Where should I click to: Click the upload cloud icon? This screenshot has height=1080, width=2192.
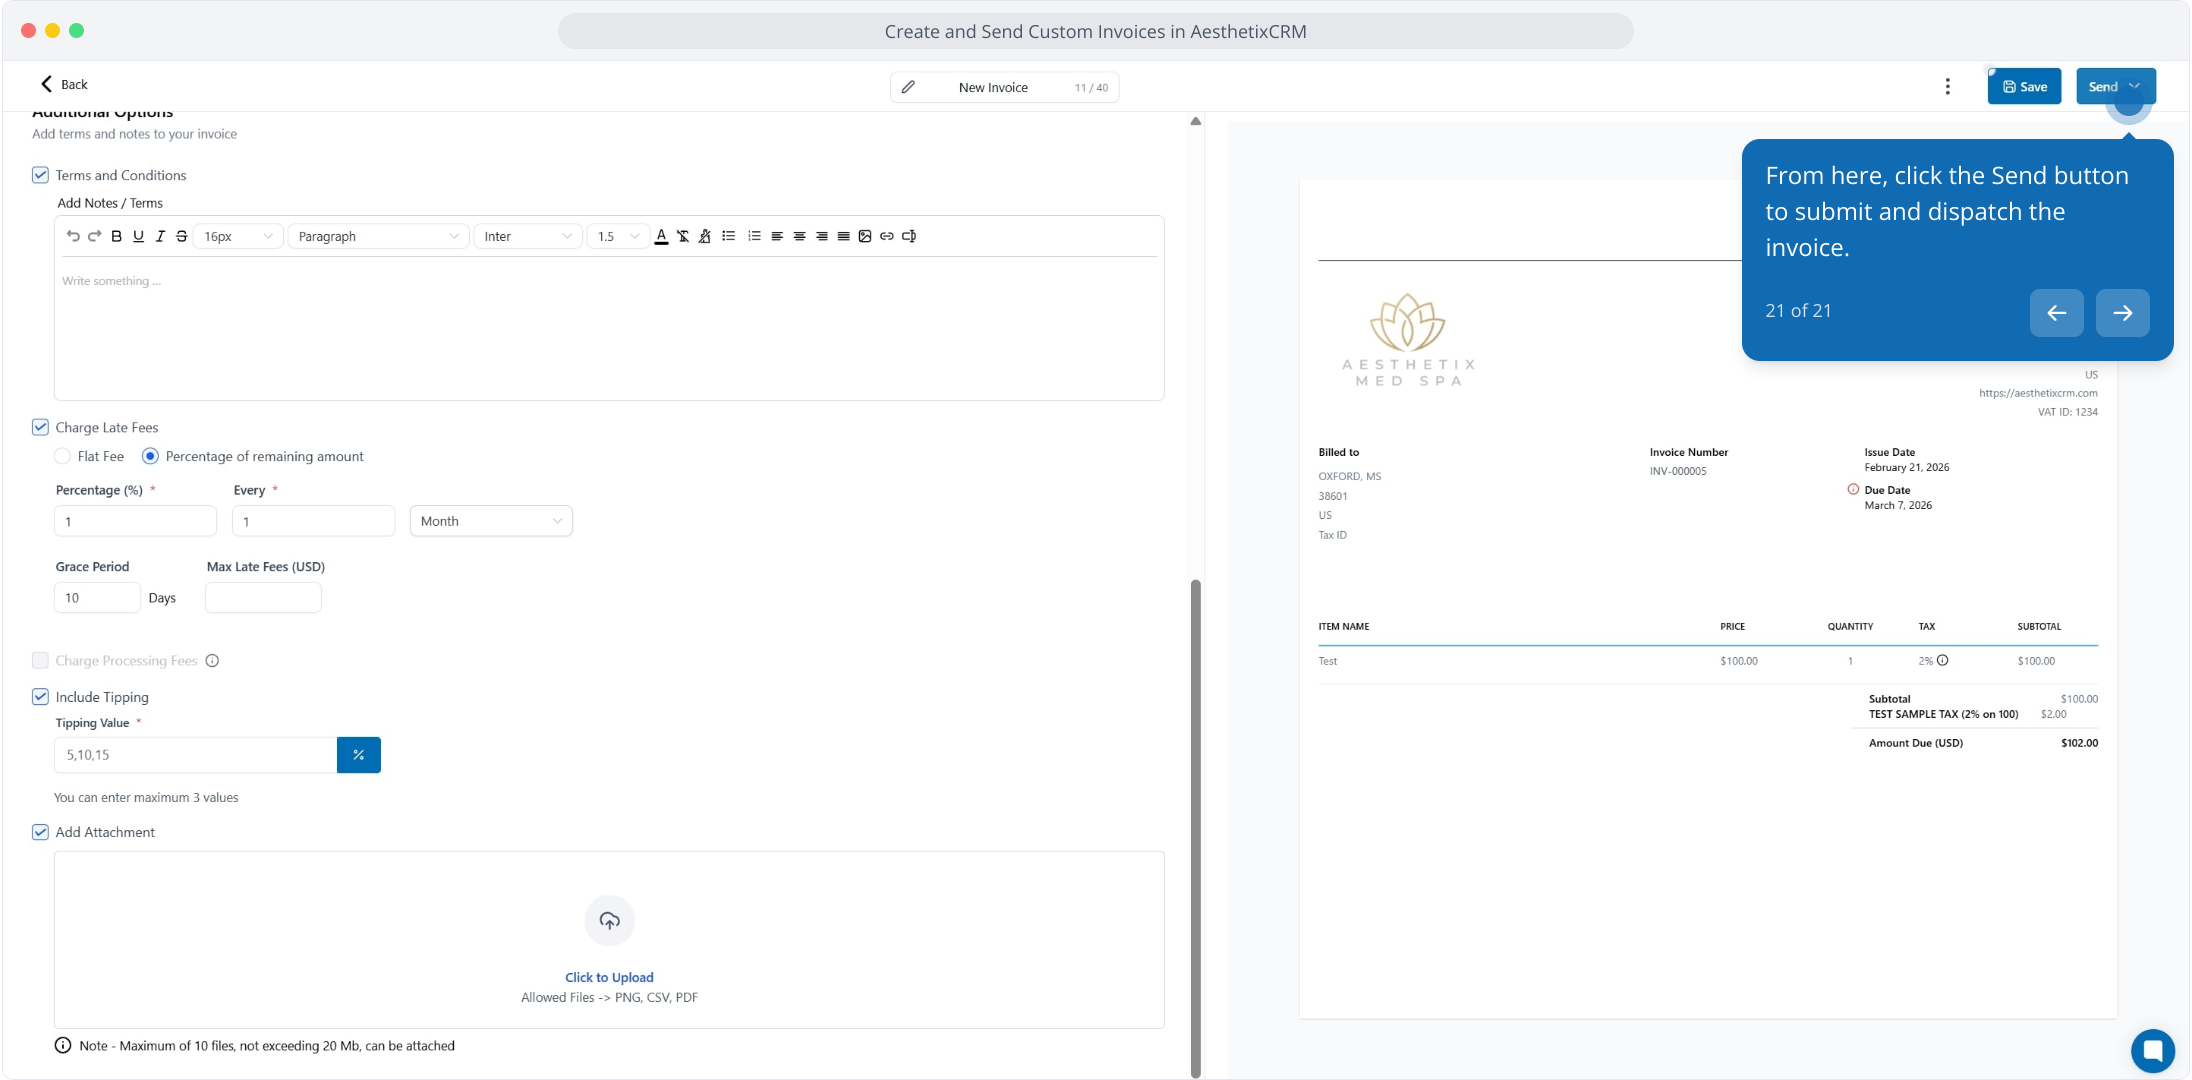tap(609, 920)
